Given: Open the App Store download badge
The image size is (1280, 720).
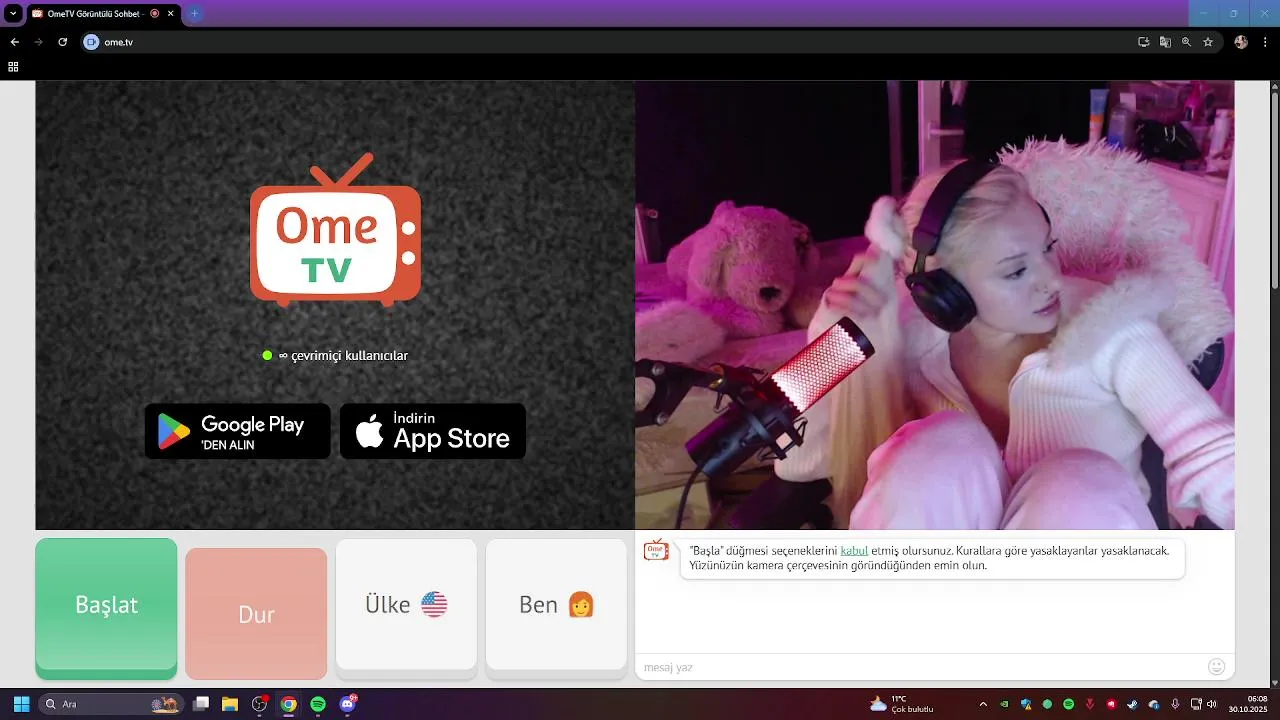Looking at the screenshot, I should 433,431.
